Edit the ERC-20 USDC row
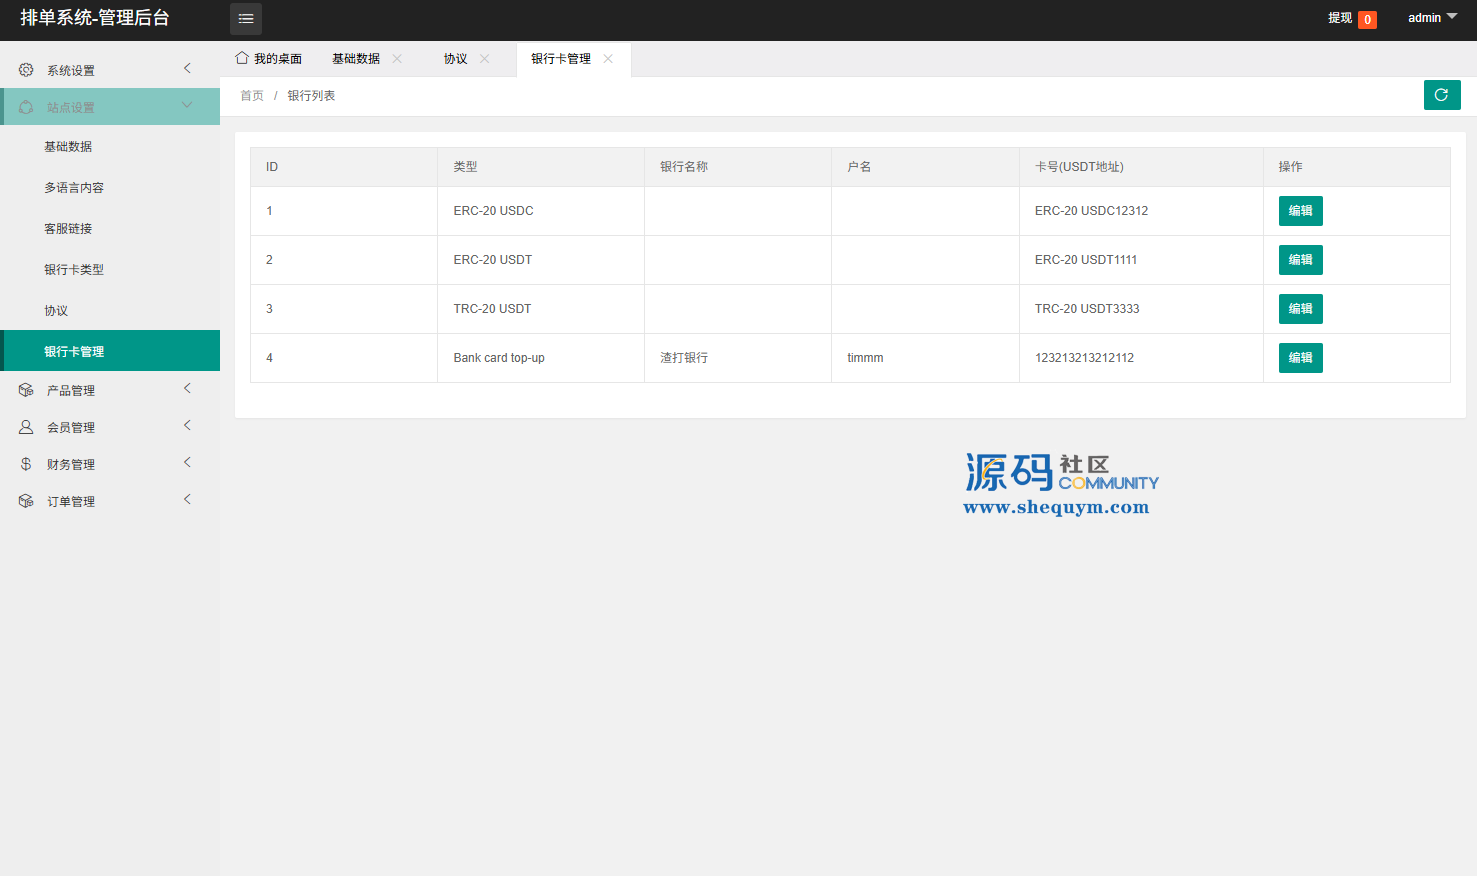 click(1300, 211)
